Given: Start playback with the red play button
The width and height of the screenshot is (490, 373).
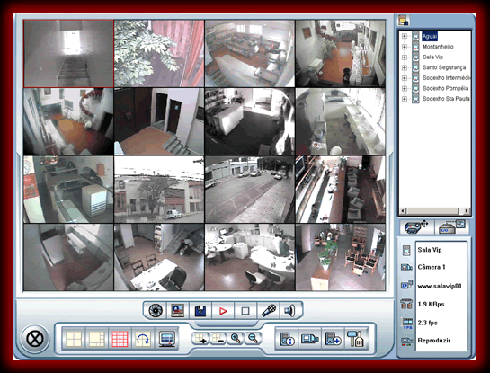Looking at the screenshot, I should tap(223, 311).
